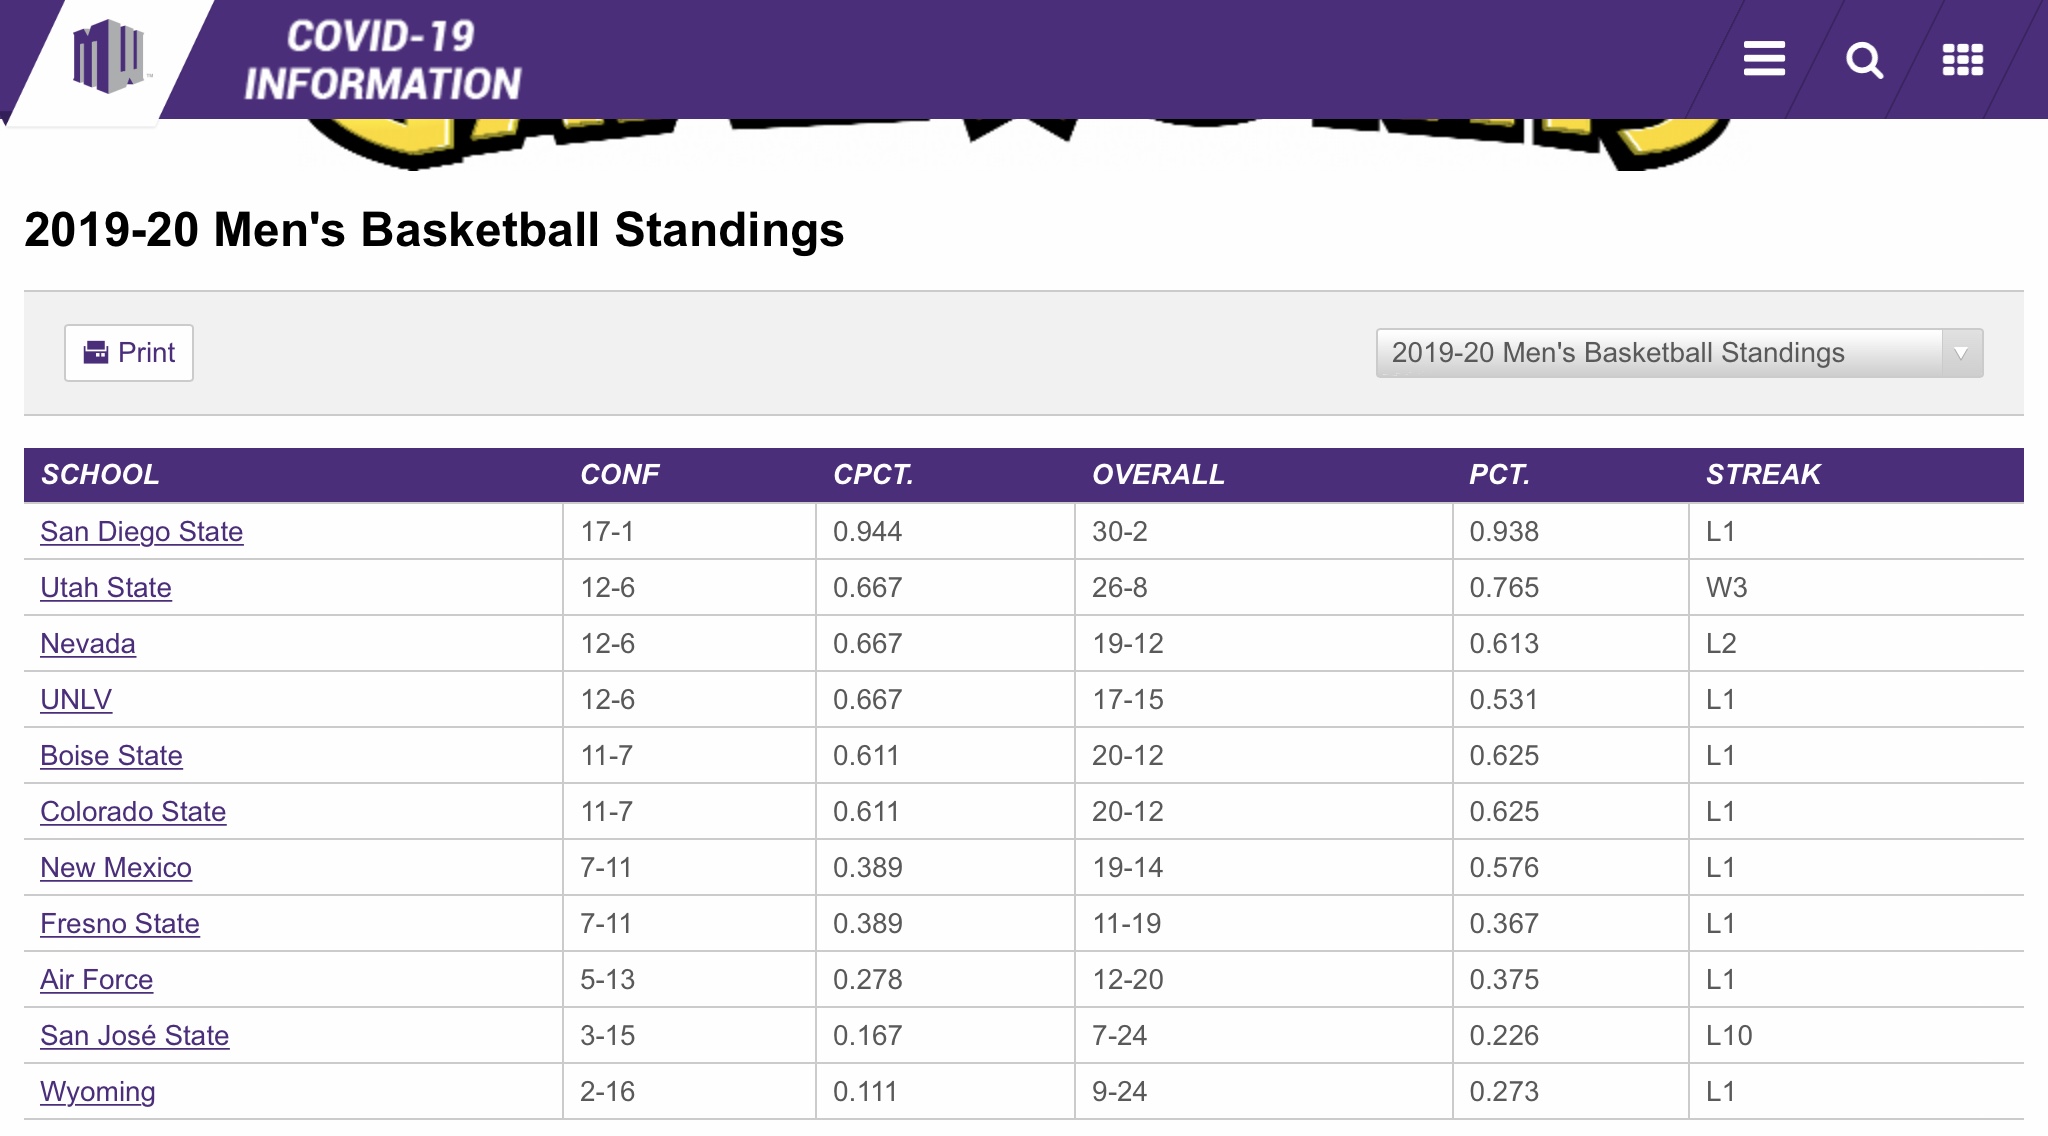Go to Mountain West logo home

[109, 58]
